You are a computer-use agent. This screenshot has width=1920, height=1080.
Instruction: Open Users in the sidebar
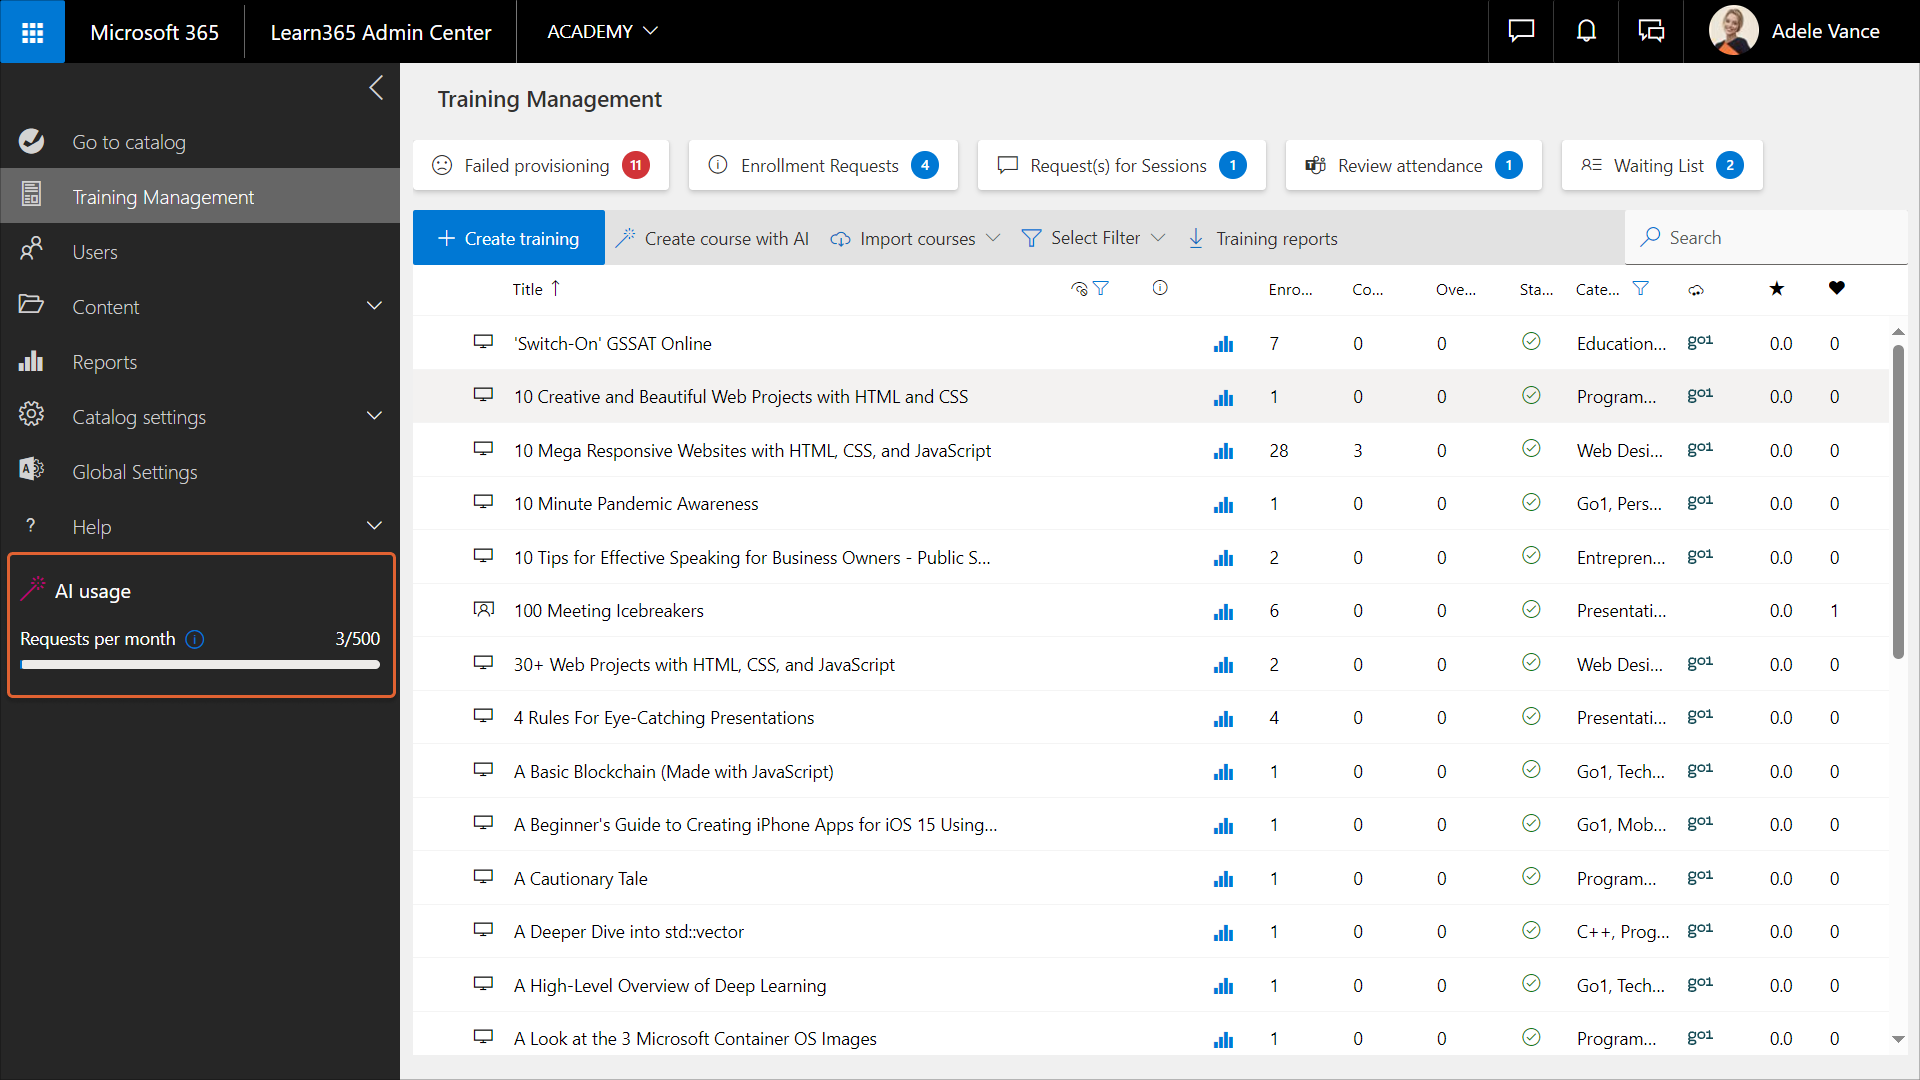[x=95, y=252]
